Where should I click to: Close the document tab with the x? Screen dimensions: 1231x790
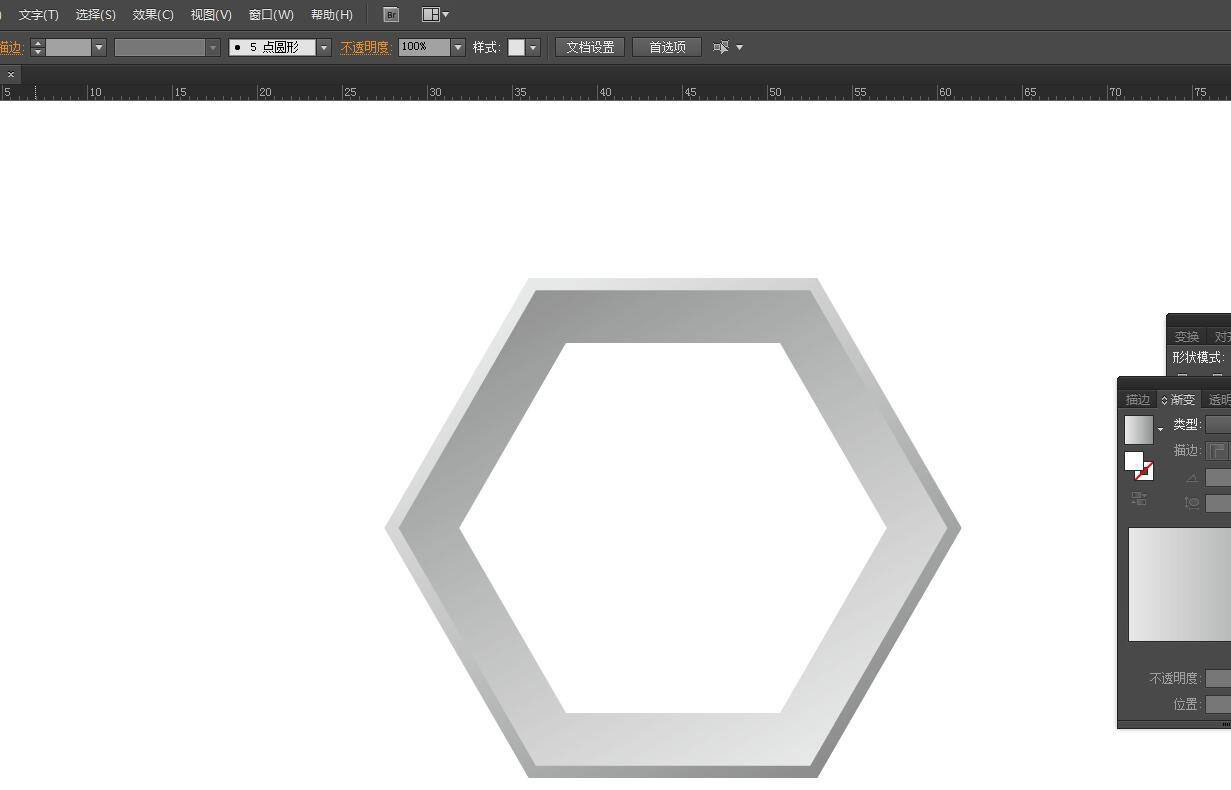point(11,75)
